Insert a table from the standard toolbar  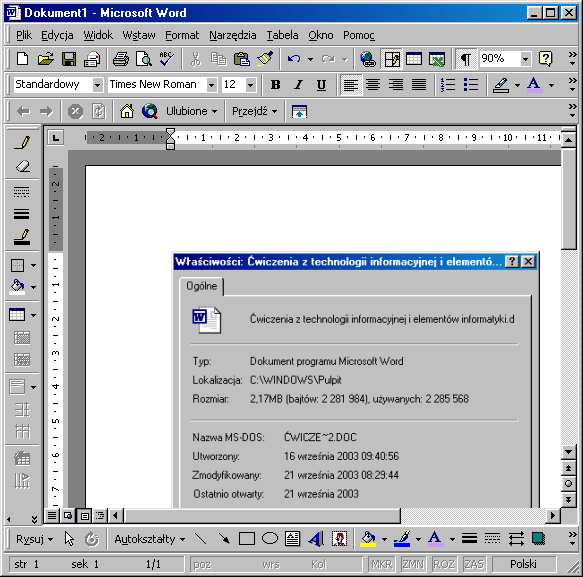414,59
